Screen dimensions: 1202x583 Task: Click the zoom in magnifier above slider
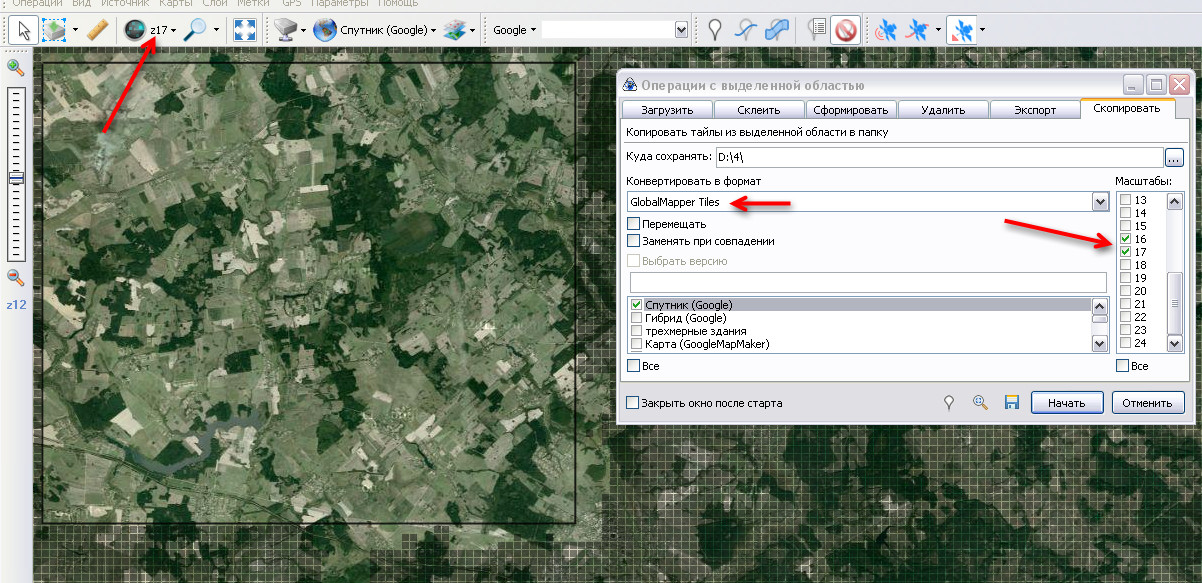click(x=16, y=68)
